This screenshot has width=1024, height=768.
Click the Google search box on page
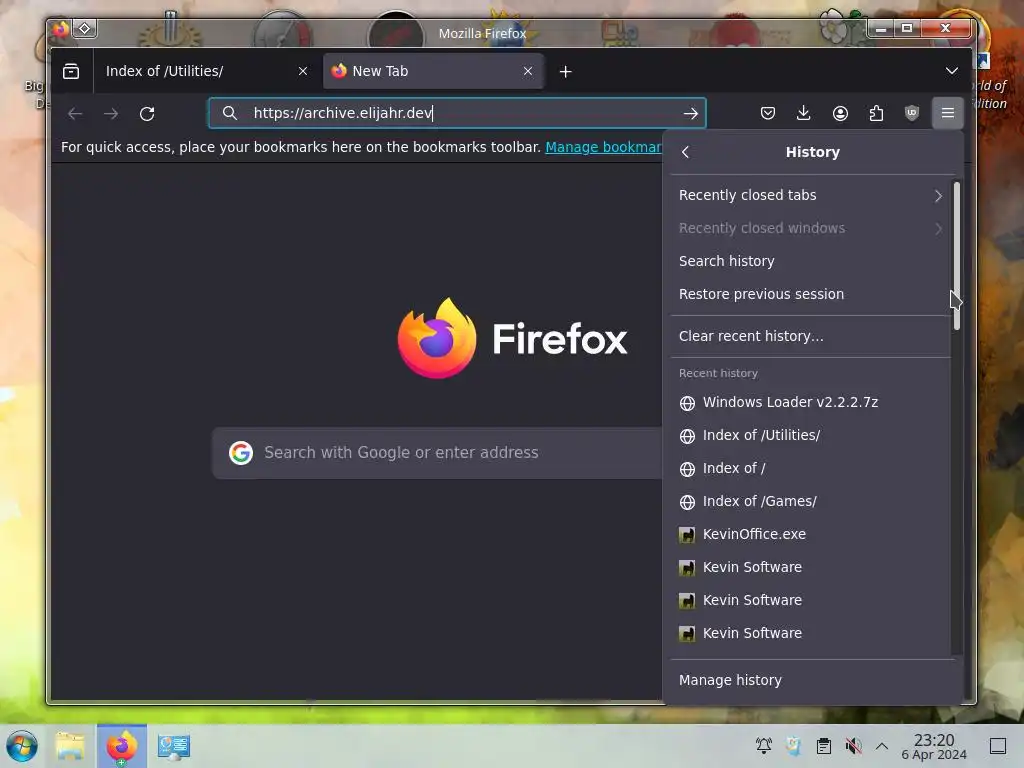[438, 453]
